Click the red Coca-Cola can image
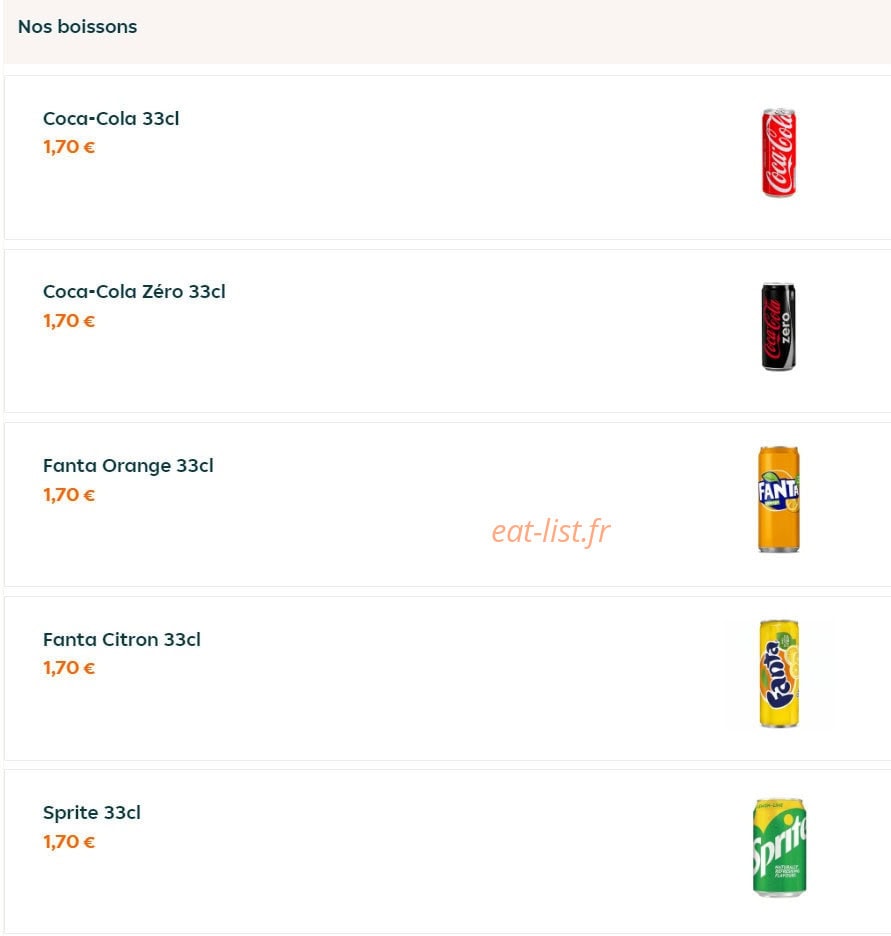The width and height of the screenshot is (891, 936). point(779,153)
